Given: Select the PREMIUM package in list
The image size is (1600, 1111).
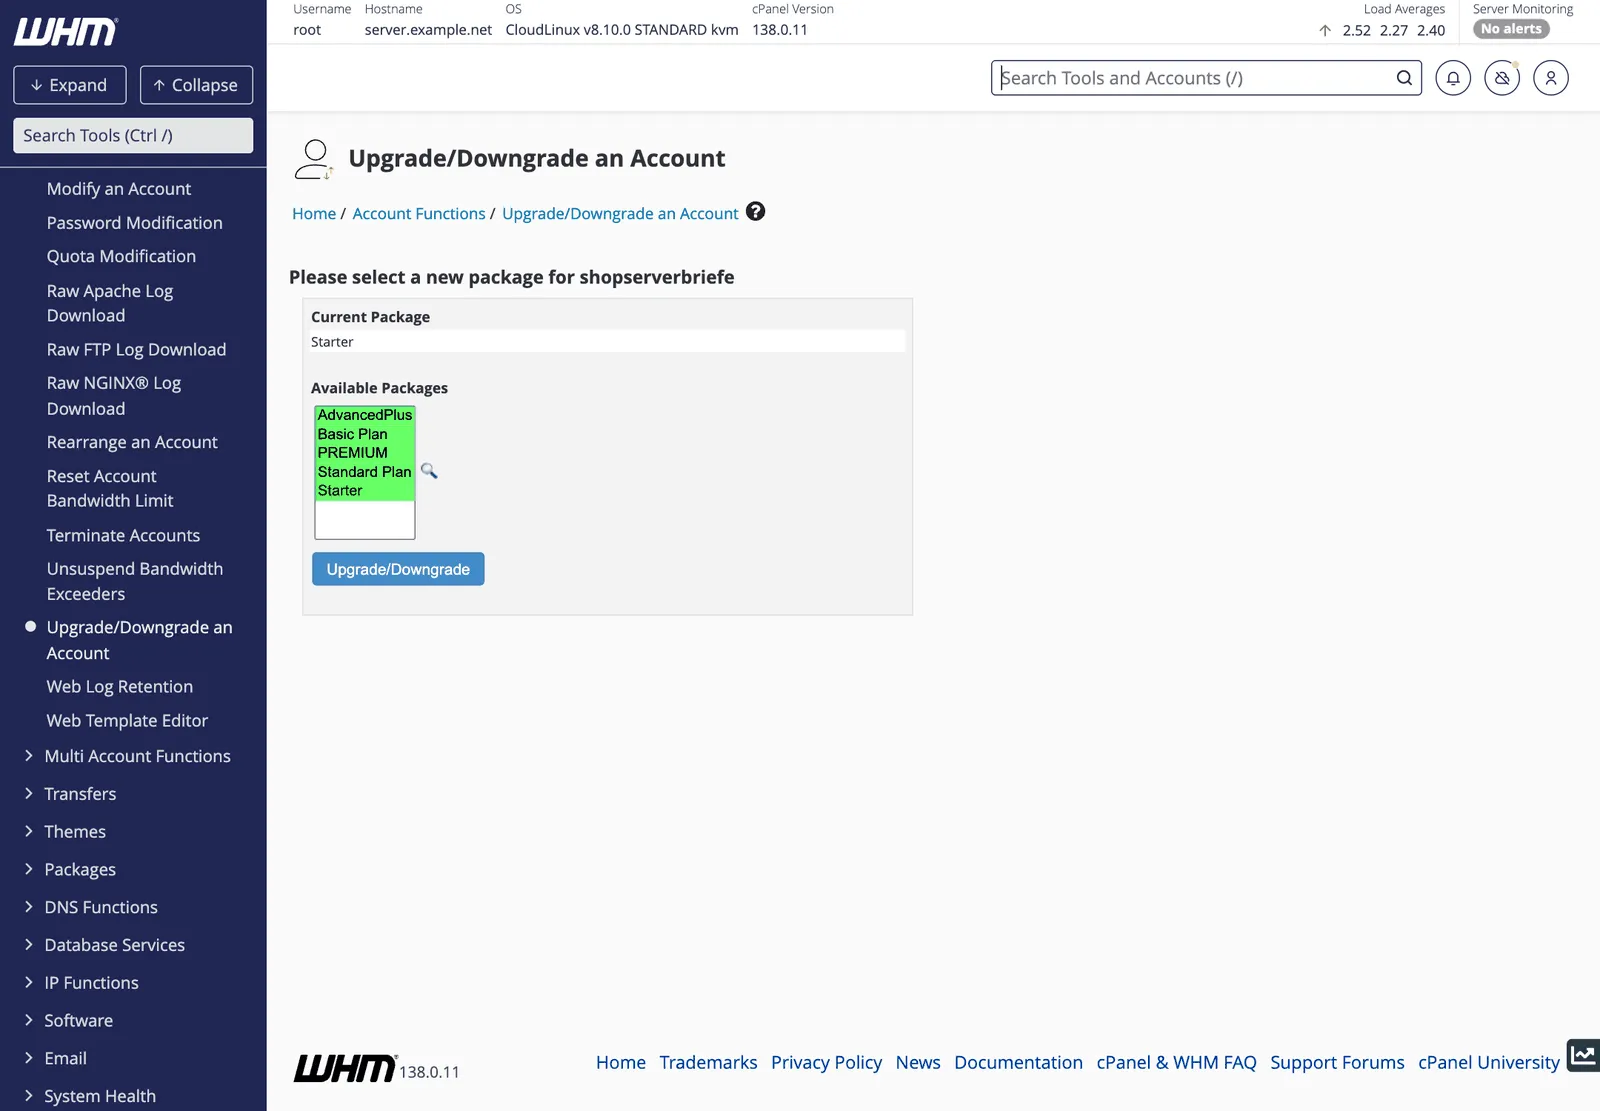Looking at the screenshot, I should click(x=365, y=453).
